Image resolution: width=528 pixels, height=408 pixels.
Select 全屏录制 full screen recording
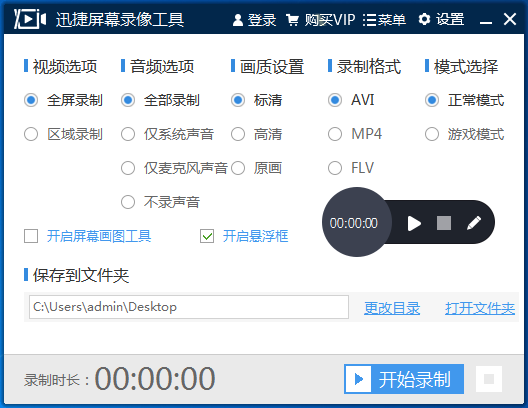point(63,100)
